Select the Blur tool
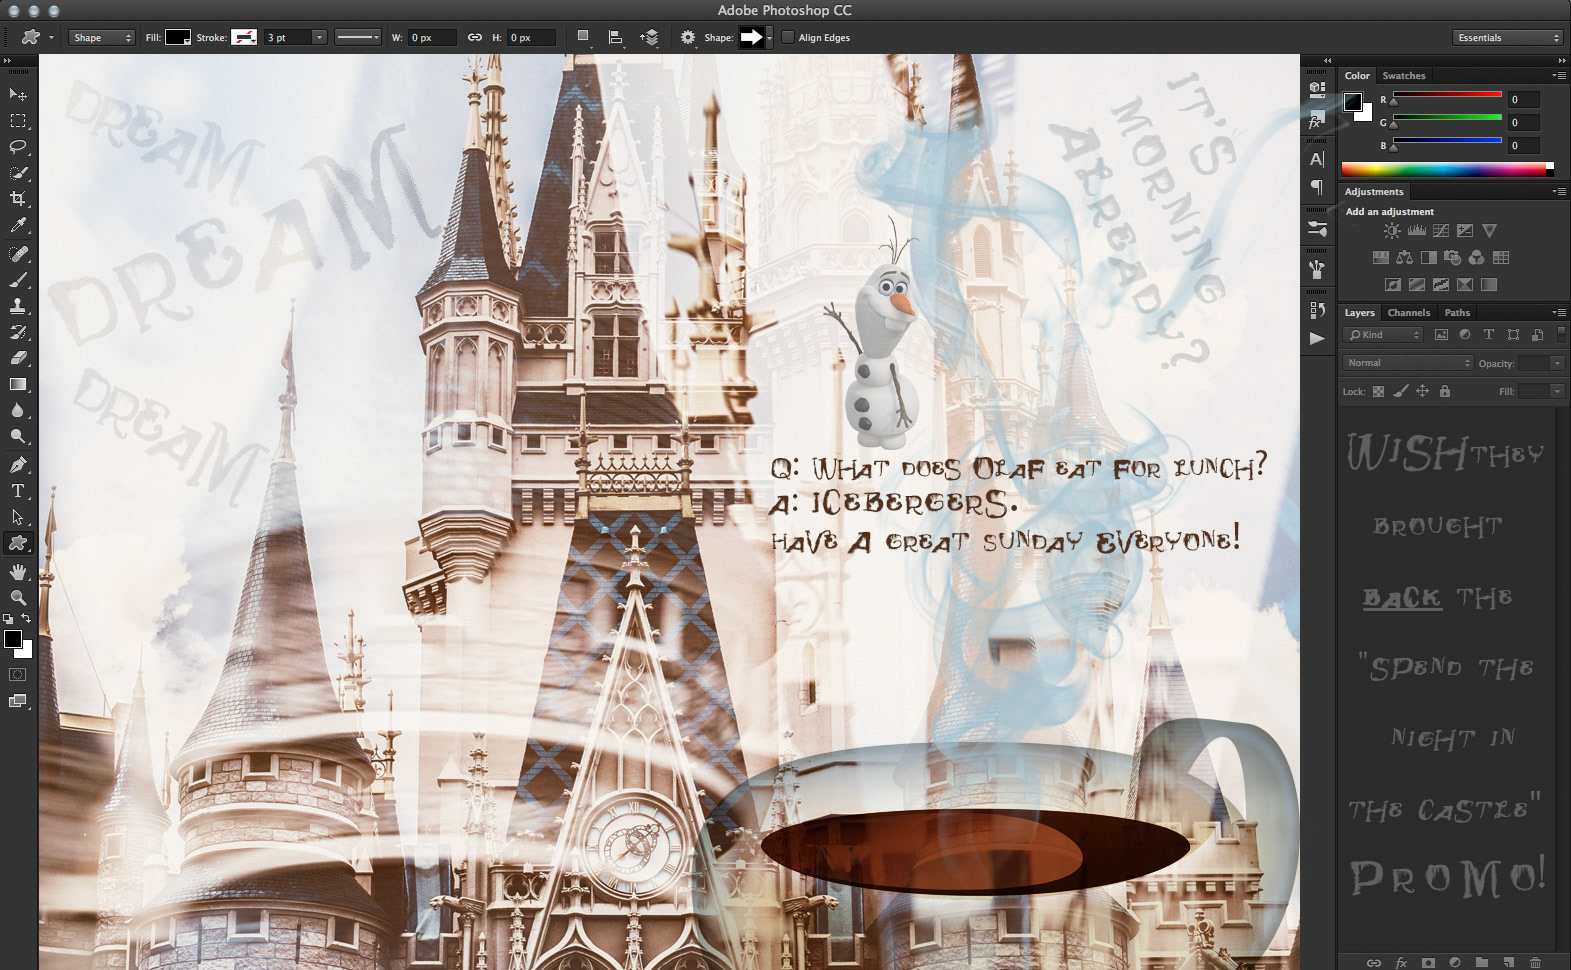The height and width of the screenshot is (970, 1571). (18, 410)
